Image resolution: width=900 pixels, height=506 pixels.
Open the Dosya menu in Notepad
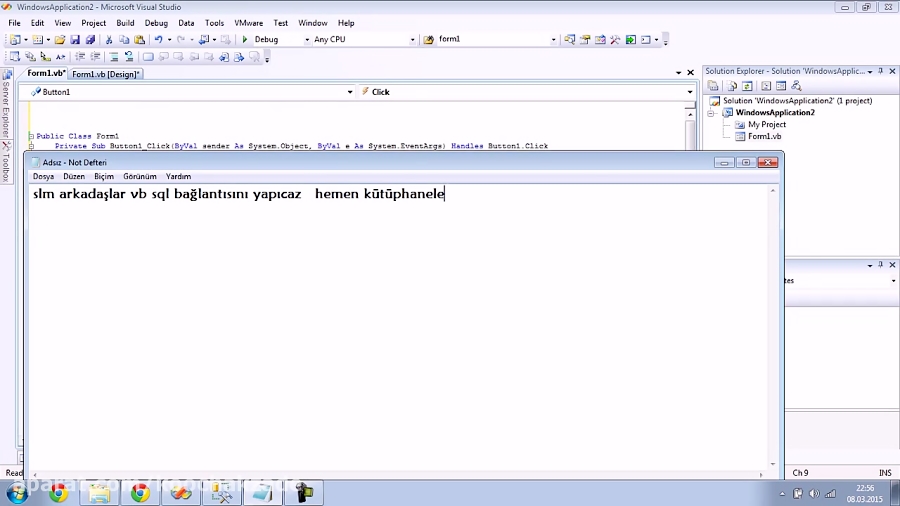tap(43, 176)
